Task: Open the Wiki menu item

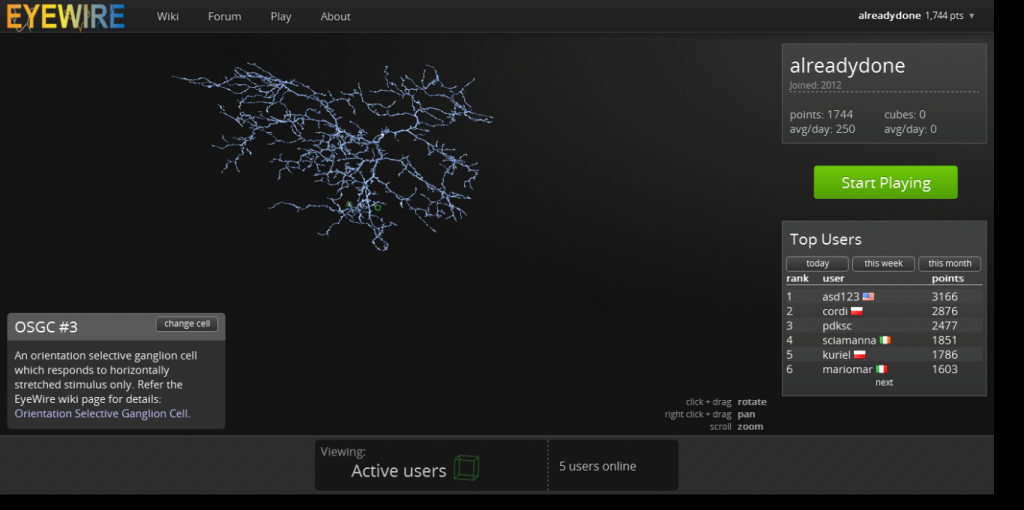Action: [x=168, y=17]
